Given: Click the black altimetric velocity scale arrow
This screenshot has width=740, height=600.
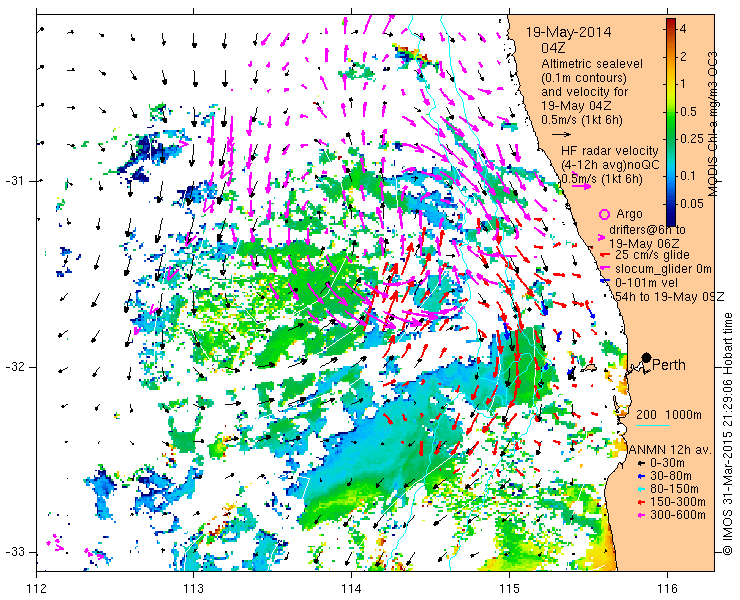Looking at the screenshot, I should 561,135.
